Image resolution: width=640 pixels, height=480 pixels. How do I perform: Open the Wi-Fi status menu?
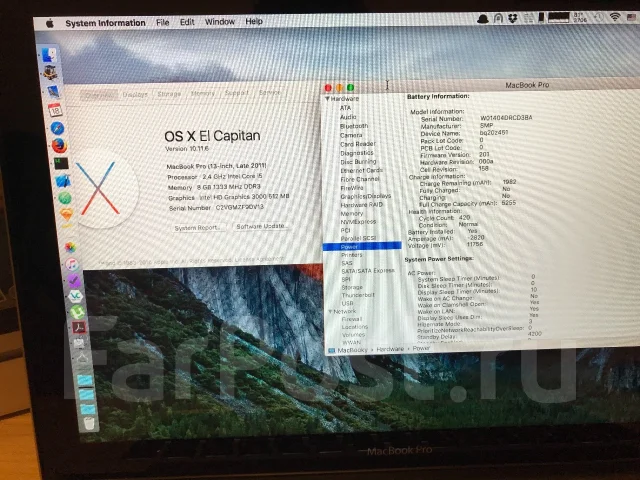pyautogui.click(x=615, y=17)
